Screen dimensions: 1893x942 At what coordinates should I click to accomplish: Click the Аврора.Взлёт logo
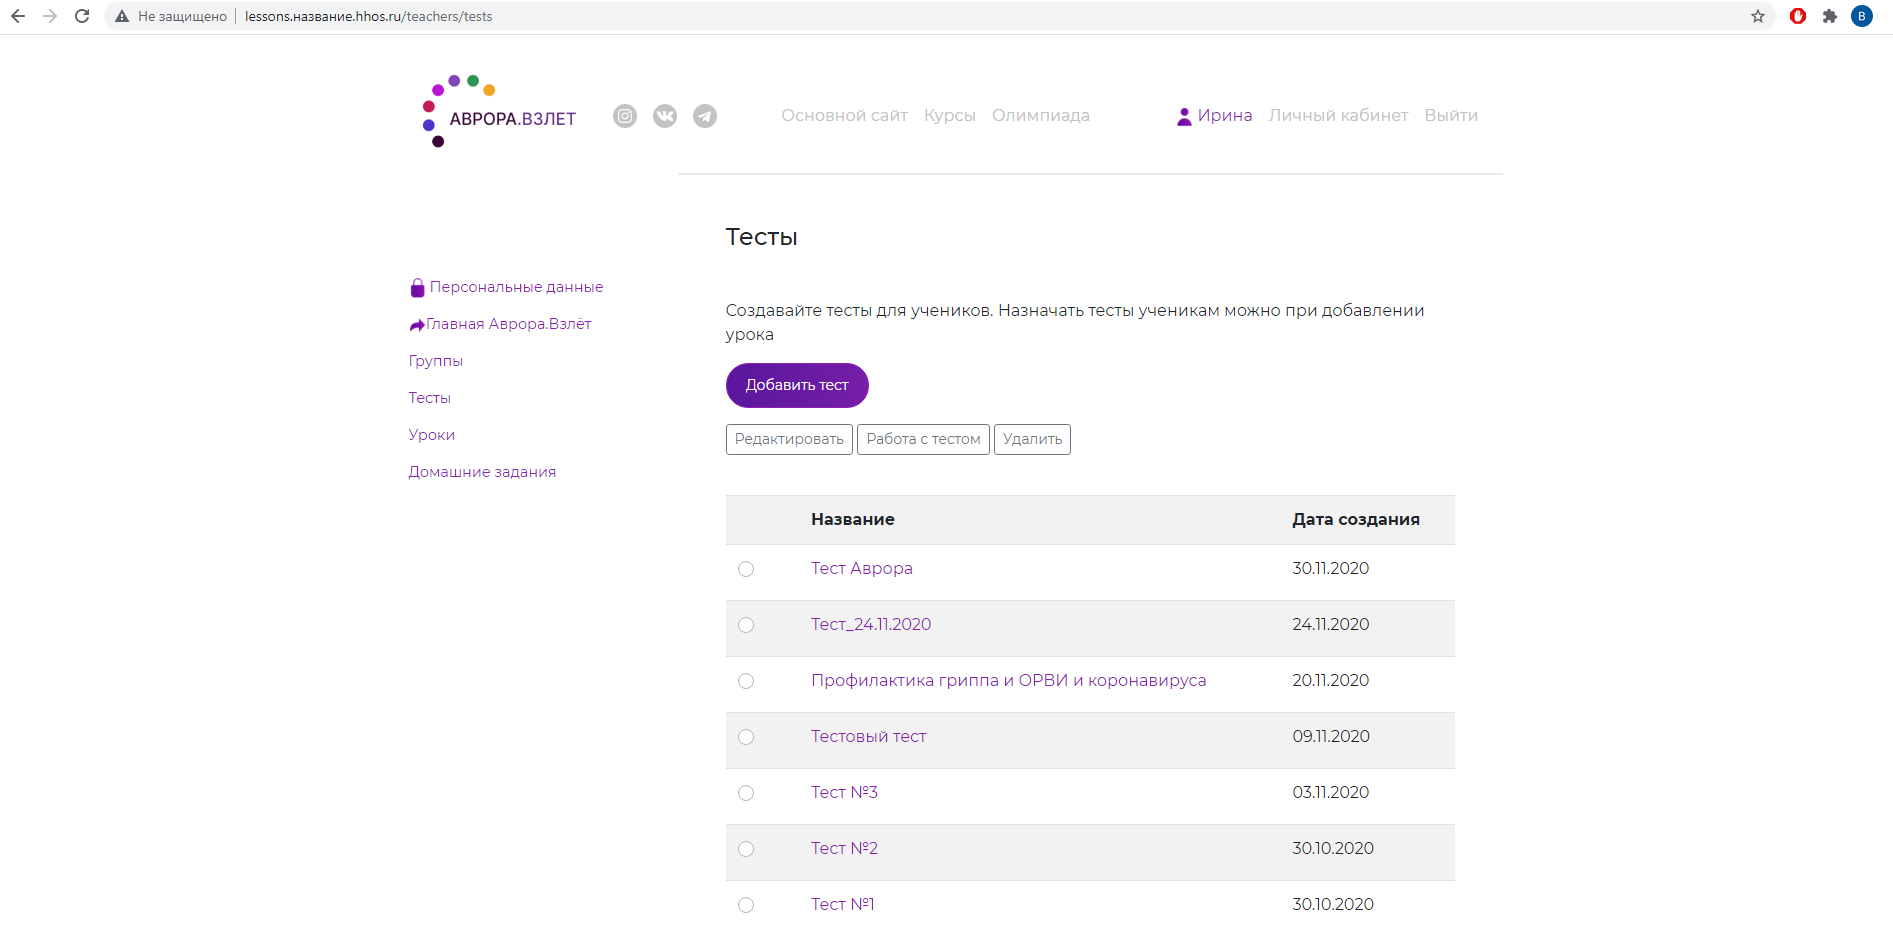[500, 114]
